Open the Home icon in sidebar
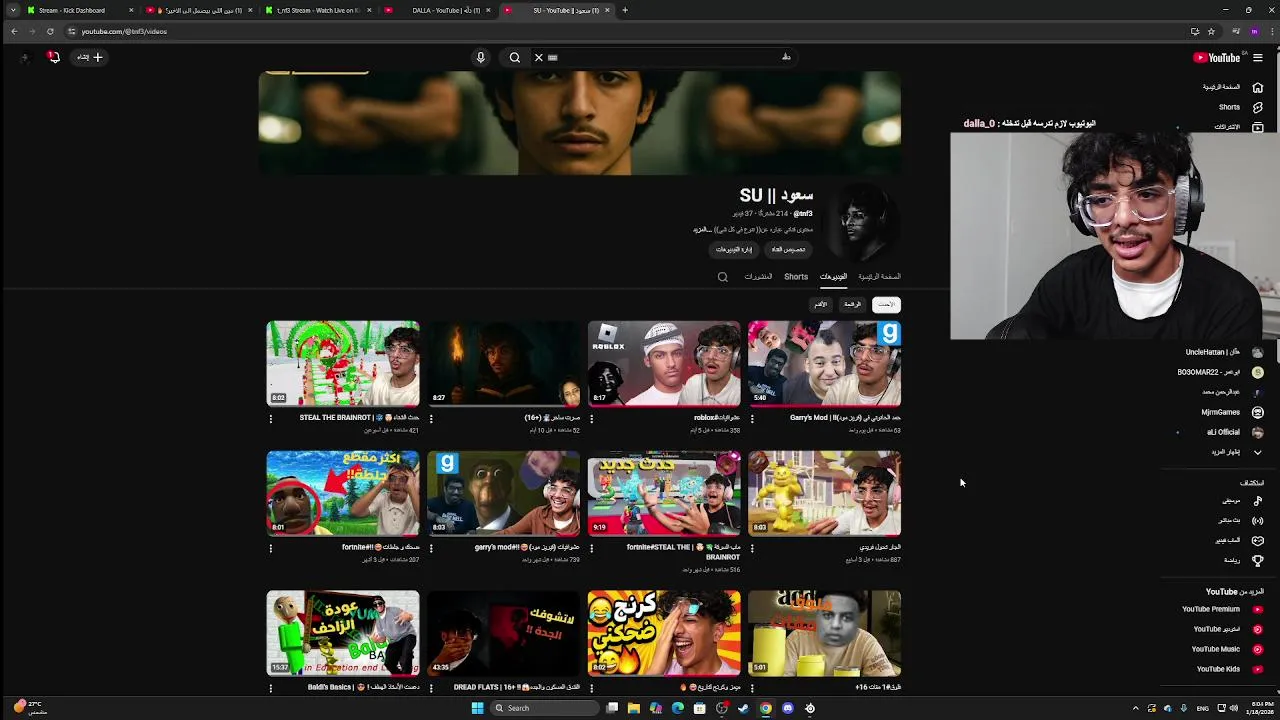This screenshot has height=720, width=1280. [1257, 87]
